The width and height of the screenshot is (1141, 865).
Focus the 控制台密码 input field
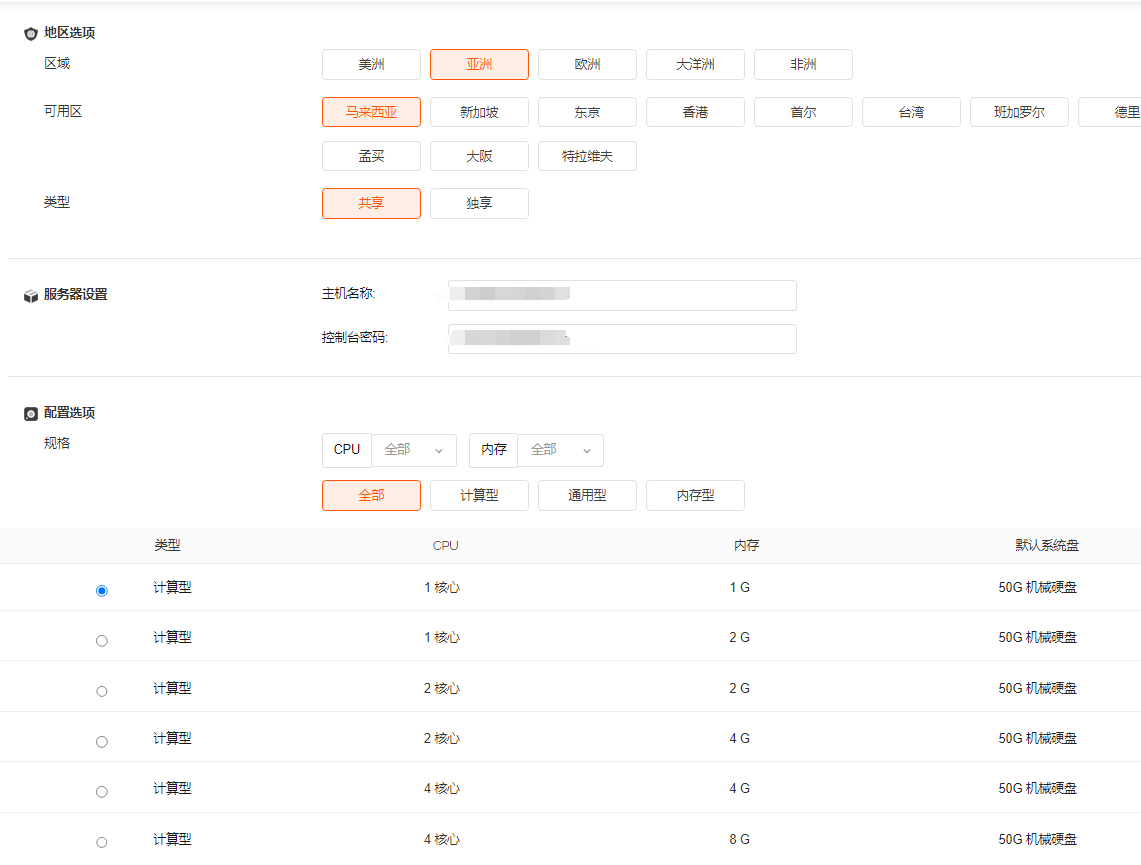pos(622,339)
